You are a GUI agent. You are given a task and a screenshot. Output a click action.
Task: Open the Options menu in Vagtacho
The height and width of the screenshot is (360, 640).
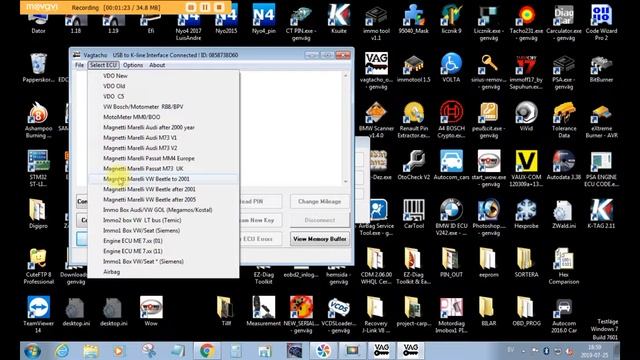[x=133, y=65]
